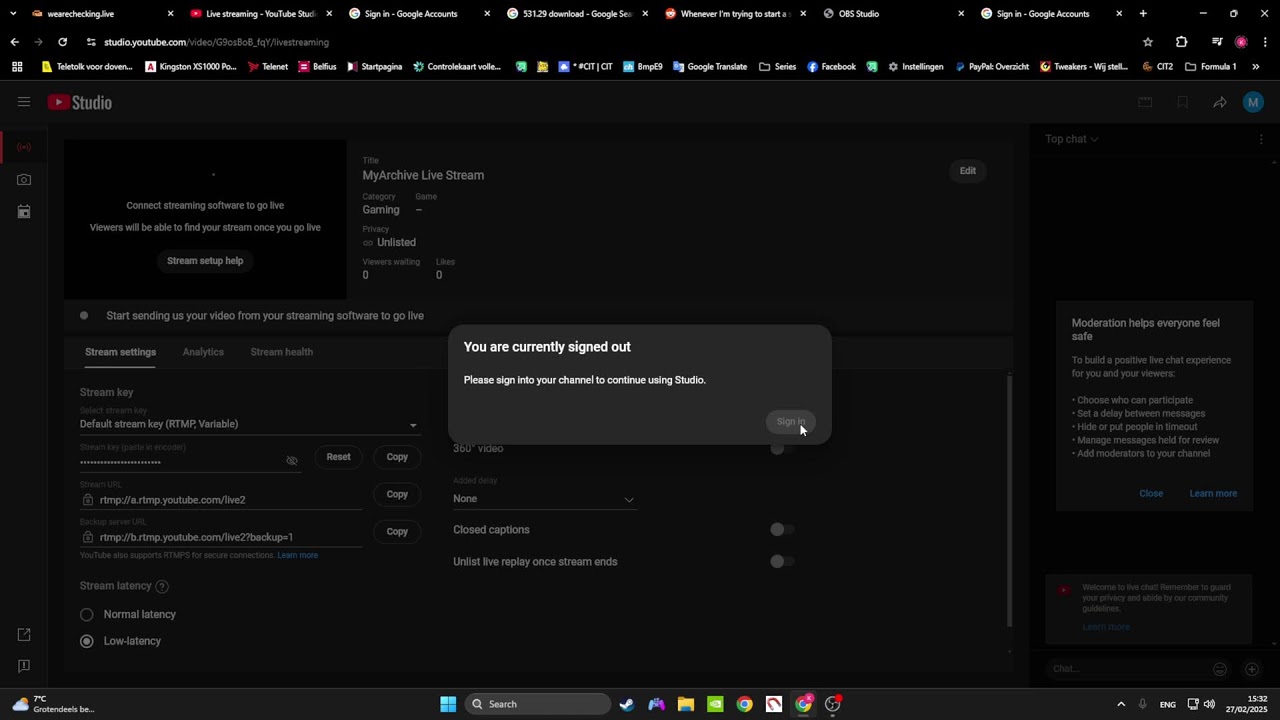Copy the Backup server URL
The height and width of the screenshot is (720, 1280).
pos(397,531)
